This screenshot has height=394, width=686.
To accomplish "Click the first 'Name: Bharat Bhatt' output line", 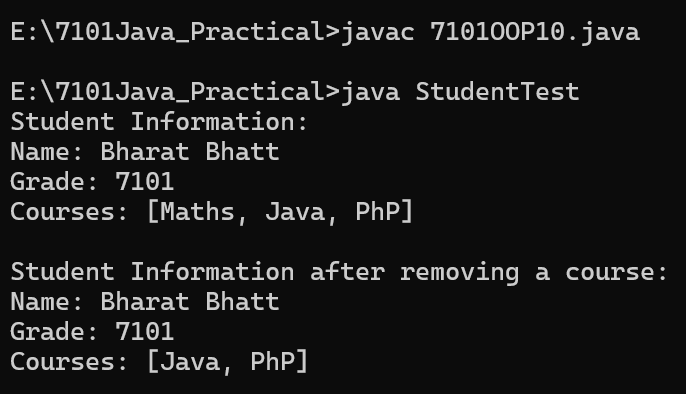I will coord(145,152).
